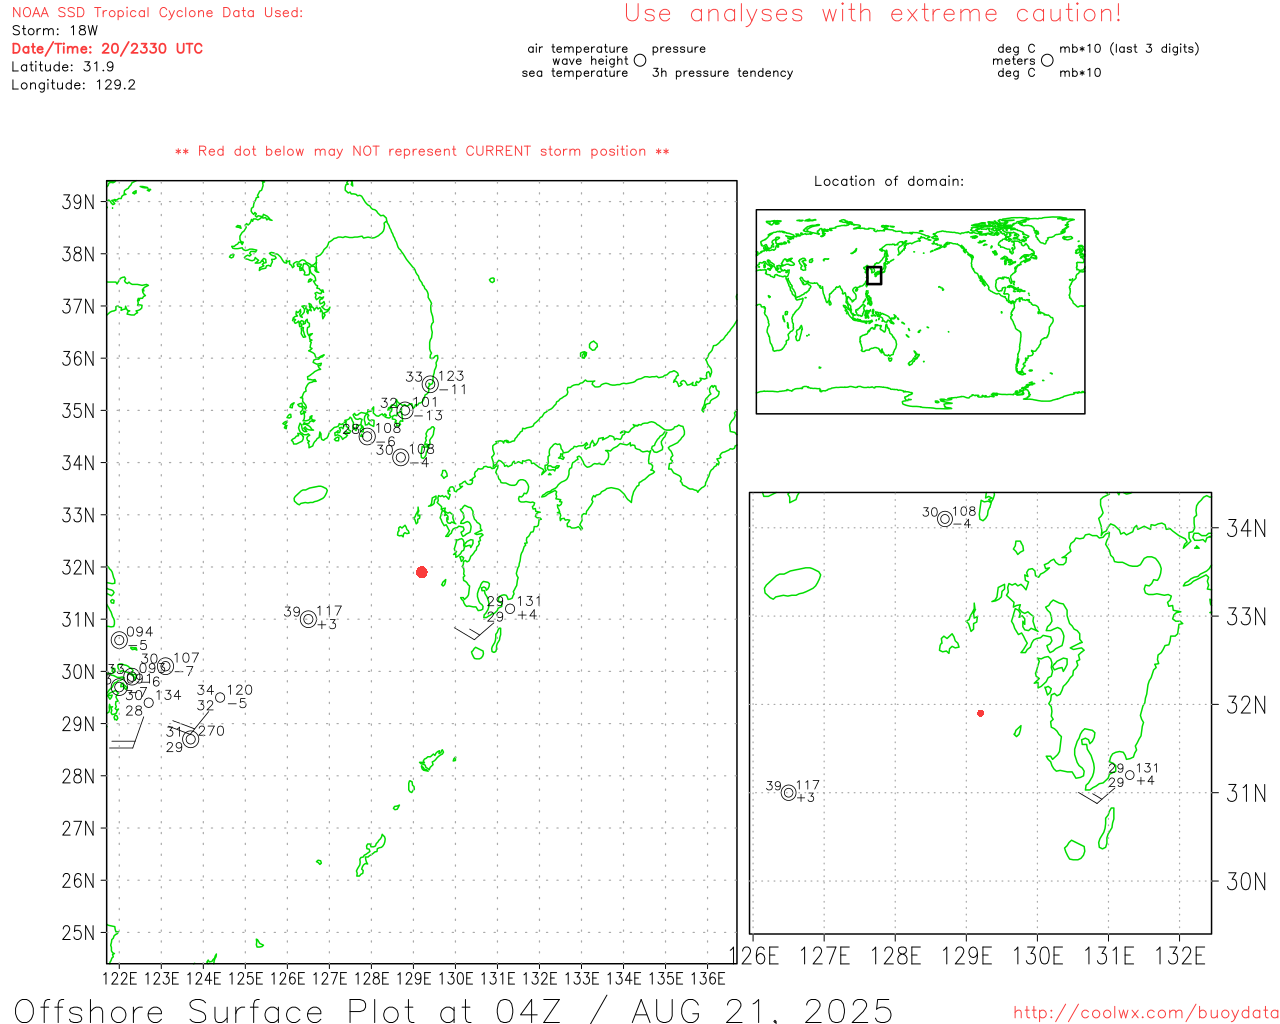The image size is (1280, 1024).
Task: Click the station marker labeled 094 -5
Action: 120,640
